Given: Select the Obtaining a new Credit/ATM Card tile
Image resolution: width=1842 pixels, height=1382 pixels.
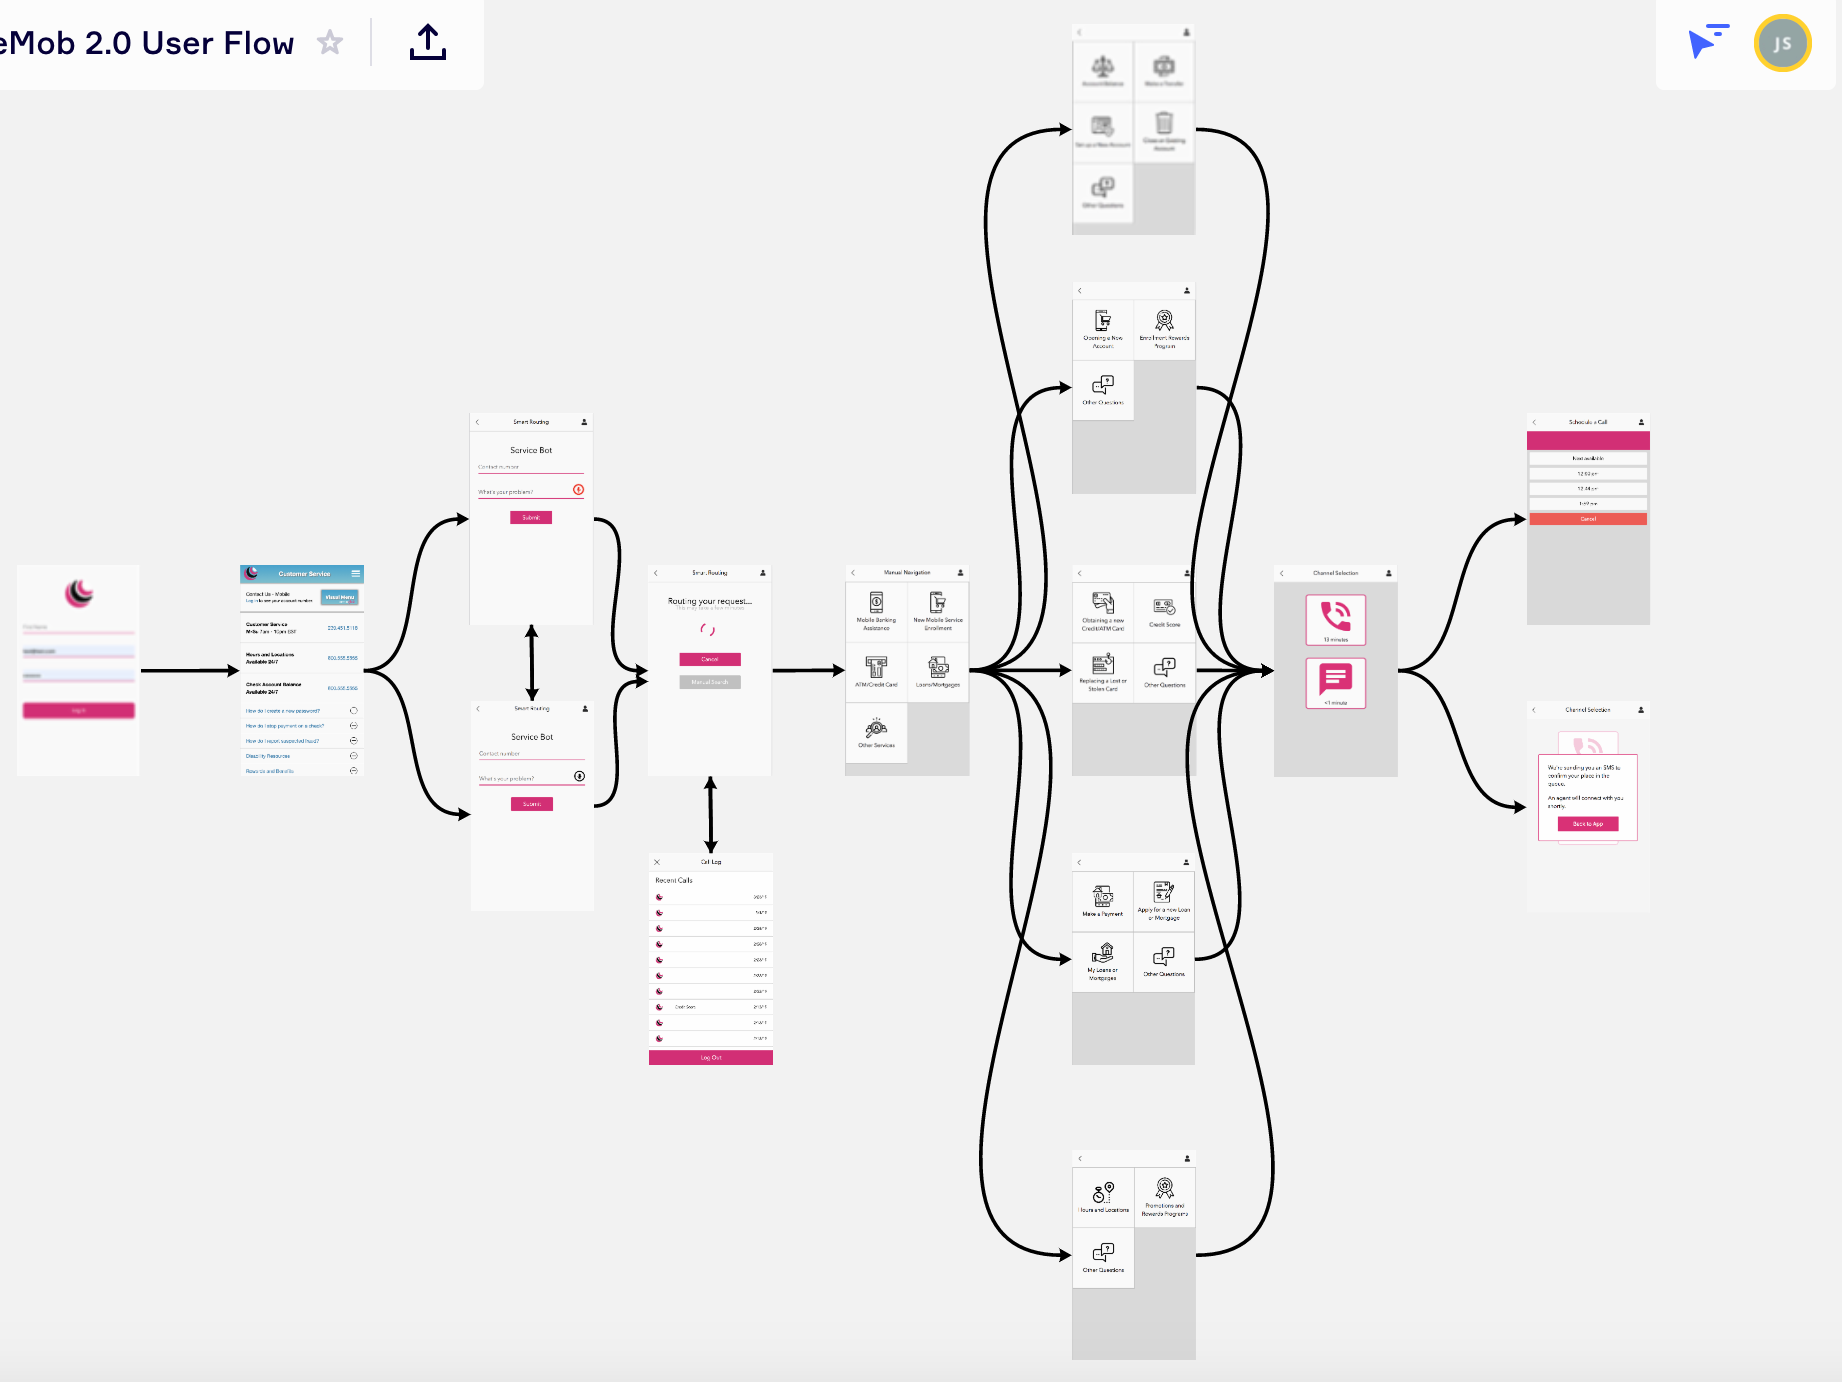Looking at the screenshot, I should click(1103, 612).
